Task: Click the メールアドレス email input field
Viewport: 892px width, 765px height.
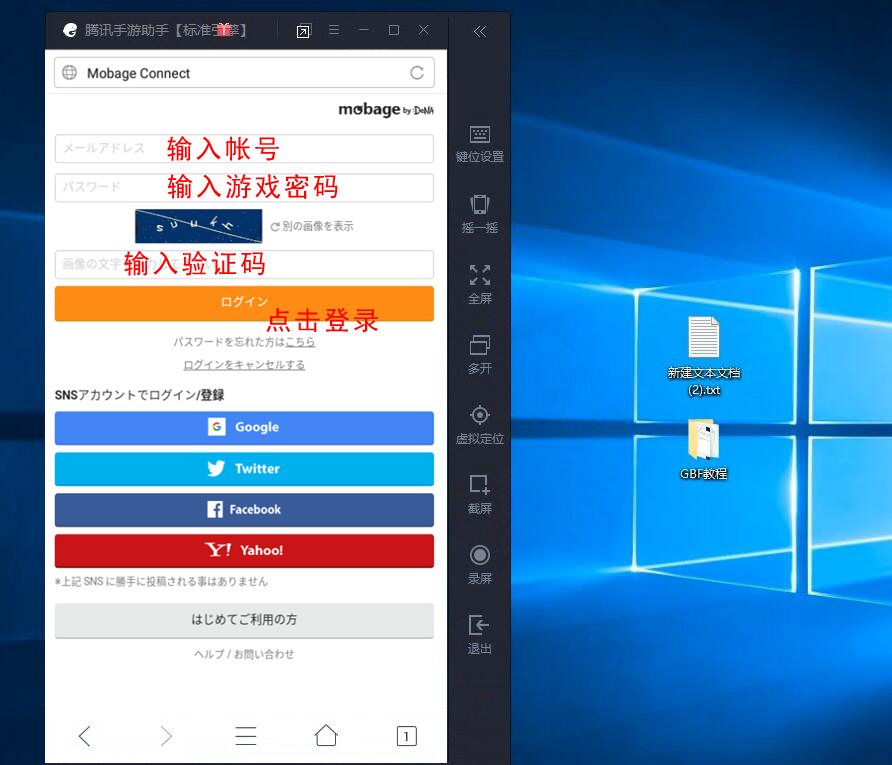Action: point(244,148)
